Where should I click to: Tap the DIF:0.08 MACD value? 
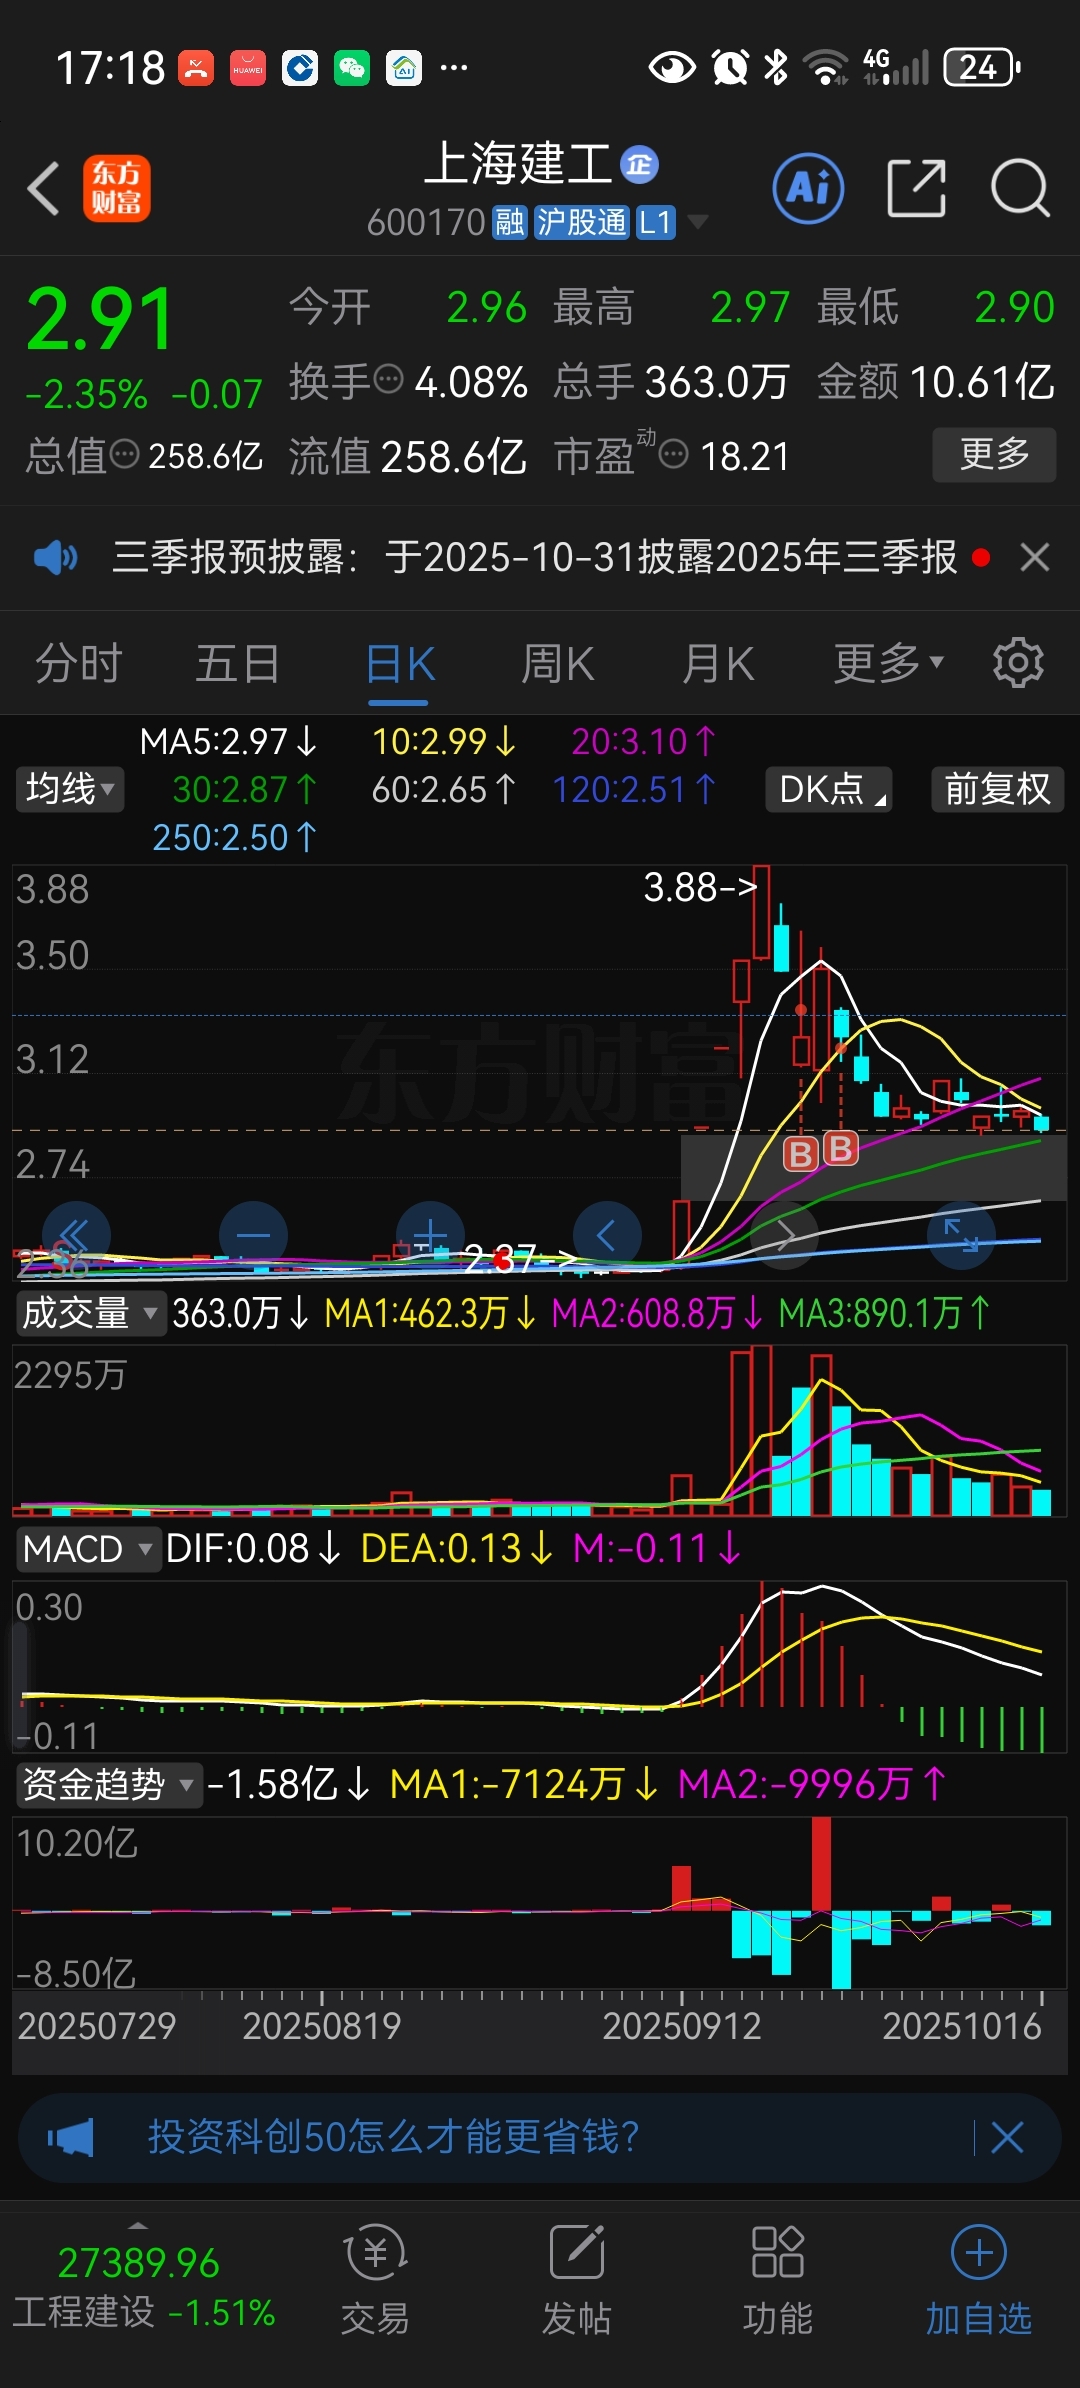pyautogui.click(x=253, y=1549)
